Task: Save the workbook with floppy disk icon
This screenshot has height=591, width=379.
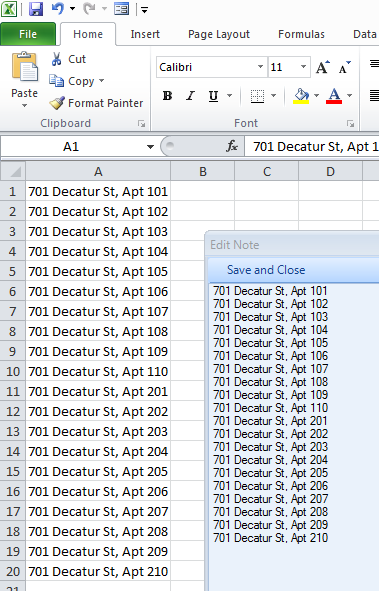Action: (36, 9)
